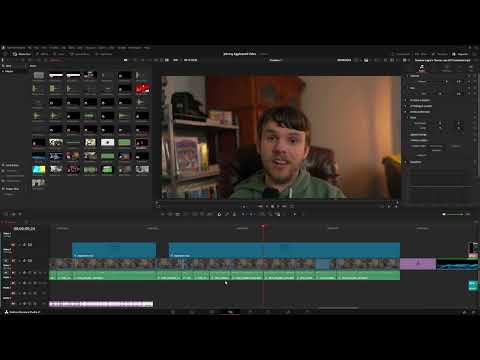Click the play forward button under viewer
The width and height of the screenshot is (480, 360).
click(x=279, y=206)
